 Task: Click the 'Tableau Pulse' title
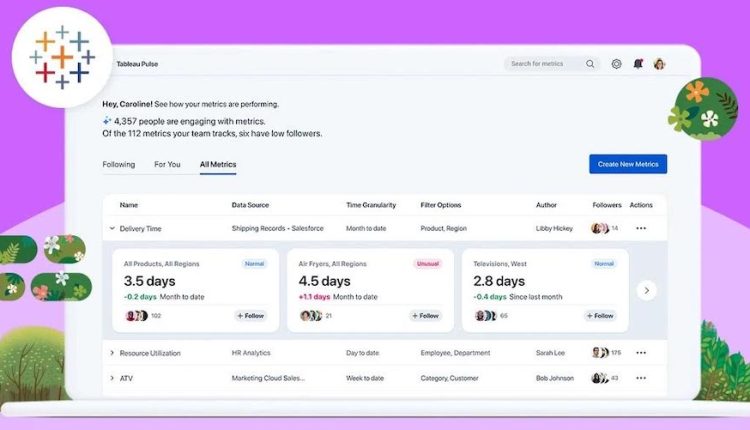coord(137,64)
